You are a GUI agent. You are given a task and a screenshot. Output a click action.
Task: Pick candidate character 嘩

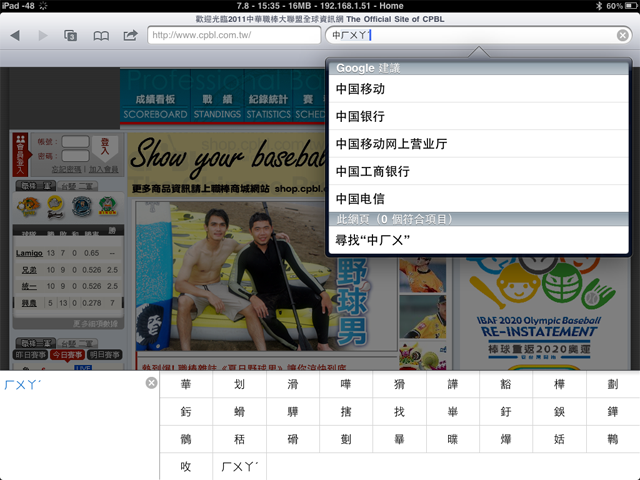346,384
